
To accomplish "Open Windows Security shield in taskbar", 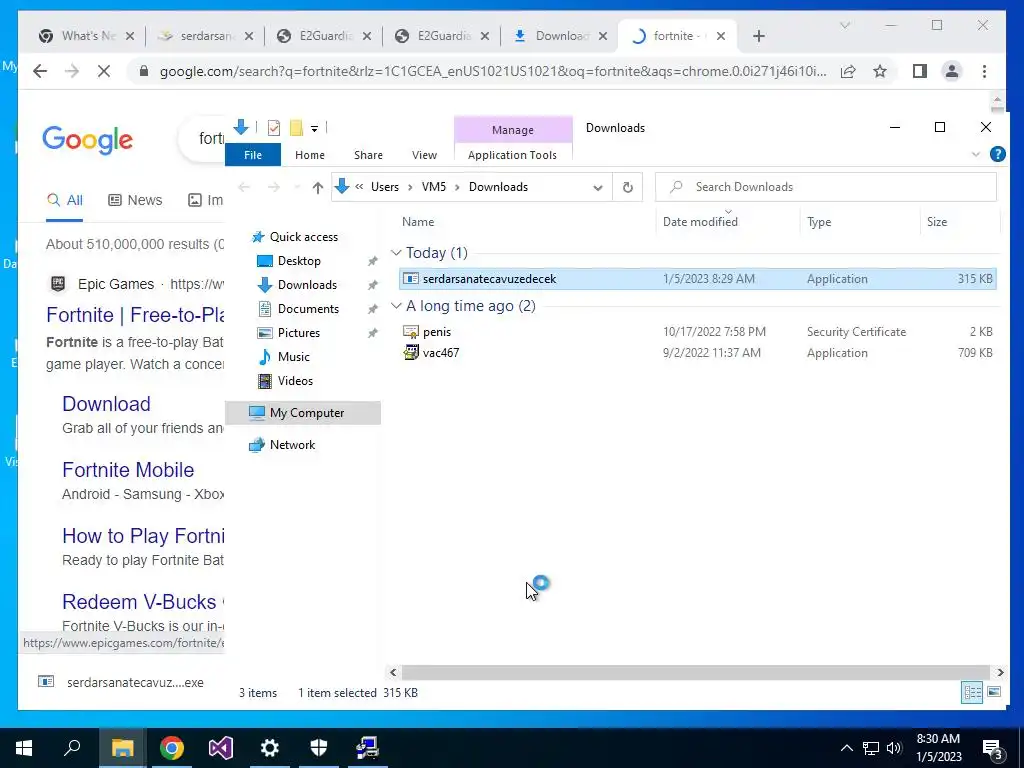I will pyautogui.click(x=319, y=748).
